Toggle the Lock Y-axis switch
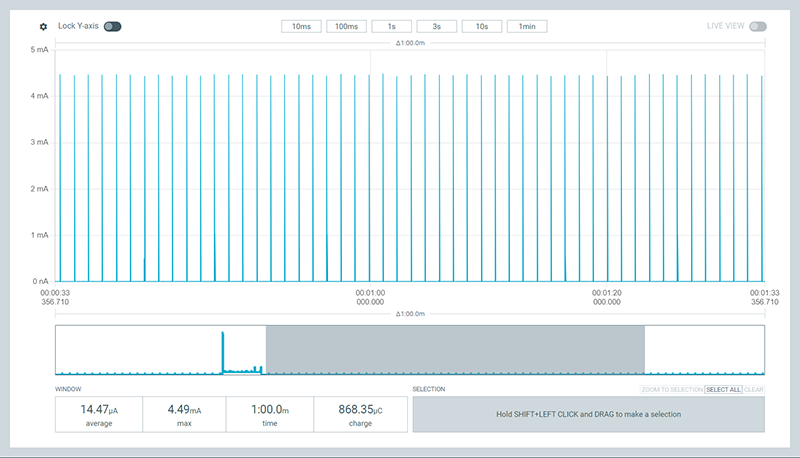The width and height of the screenshot is (800, 458). (112, 27)
